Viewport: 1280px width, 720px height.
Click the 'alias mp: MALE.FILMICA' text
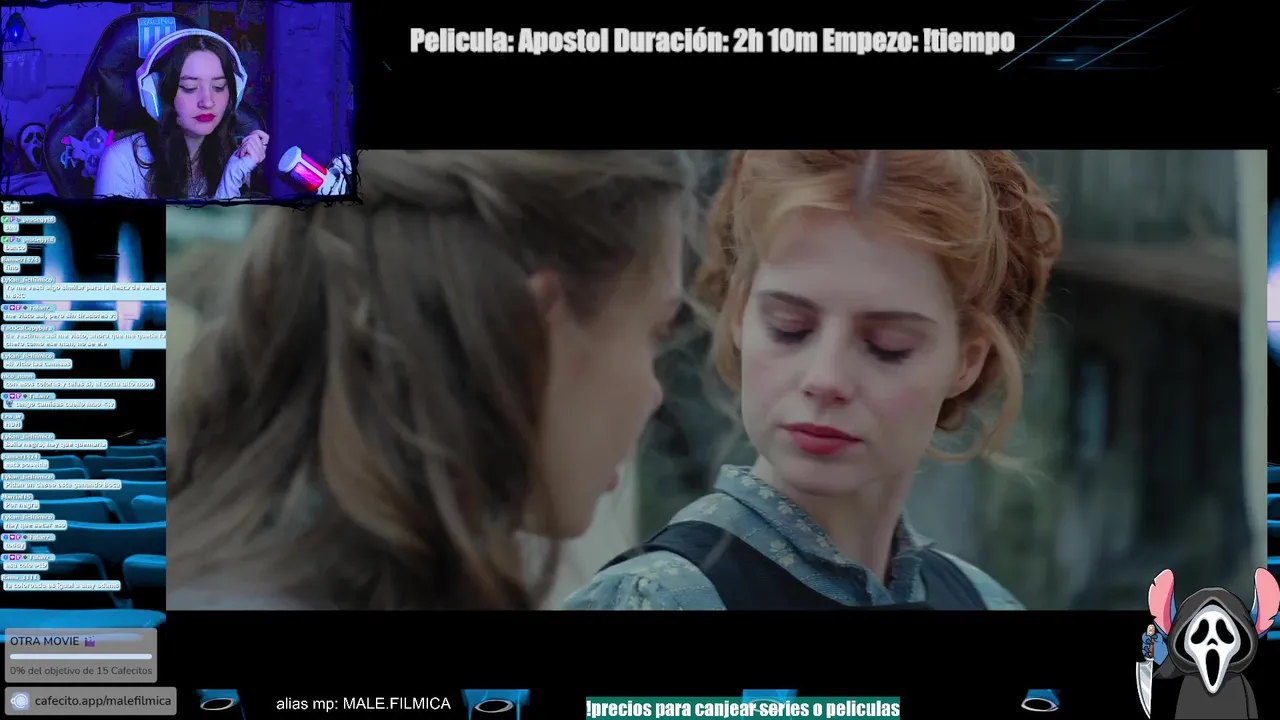click(363, 704)
